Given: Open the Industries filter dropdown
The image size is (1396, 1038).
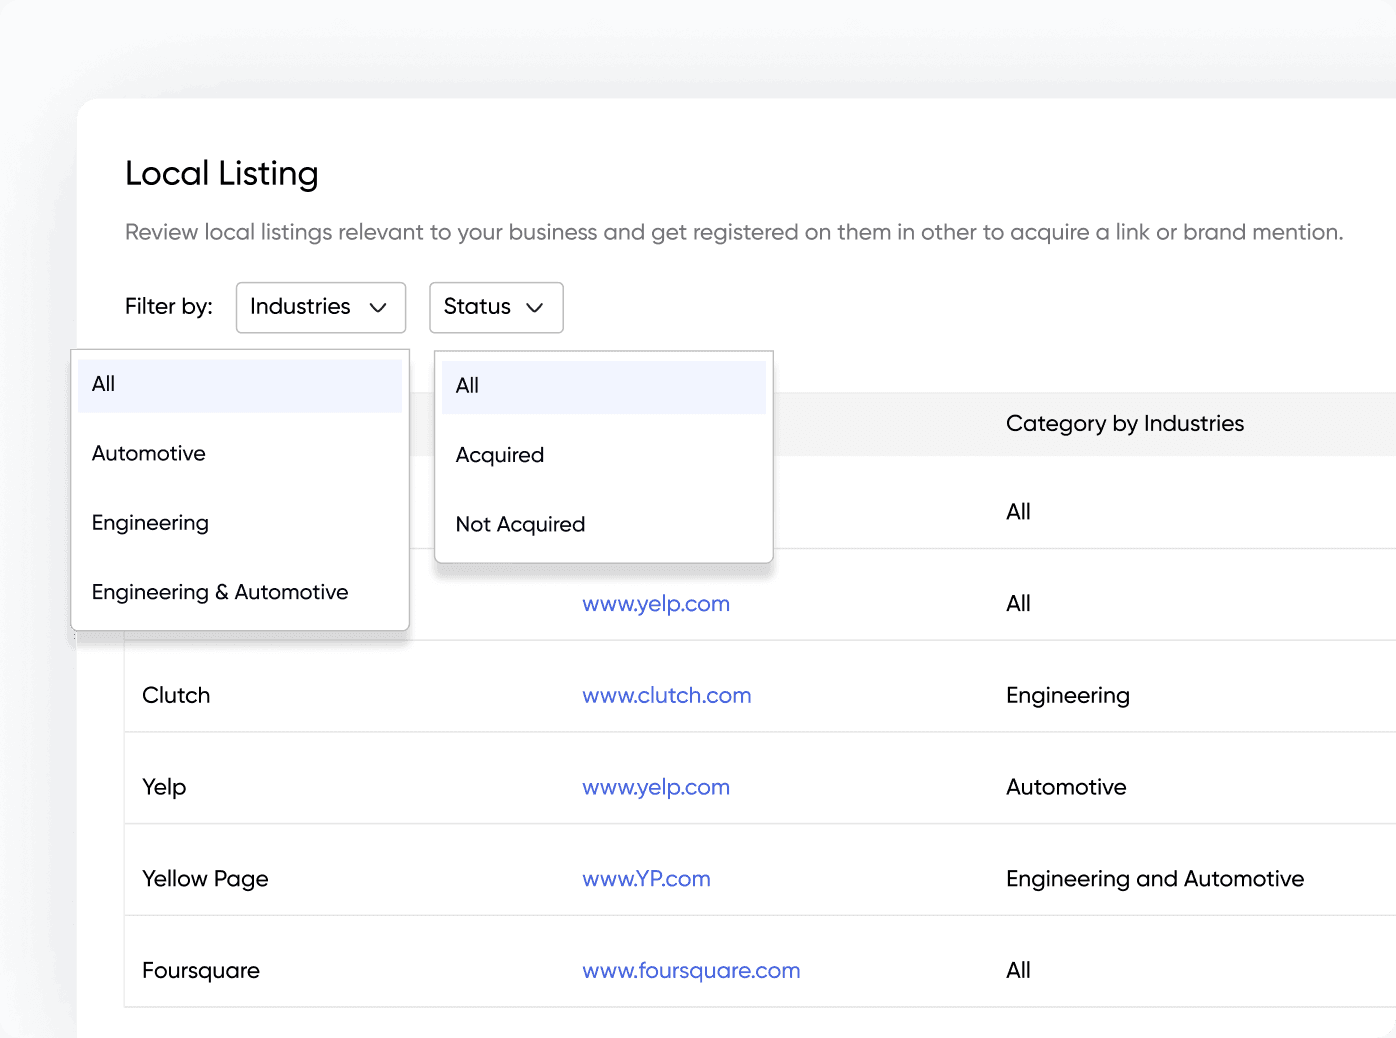Looking at the screenshot, I should pos(320,307).
